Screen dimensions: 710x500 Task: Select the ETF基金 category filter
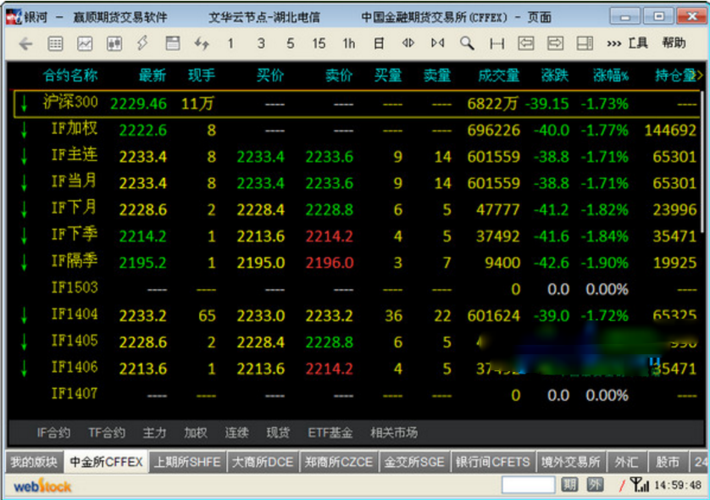pos(330,433)
